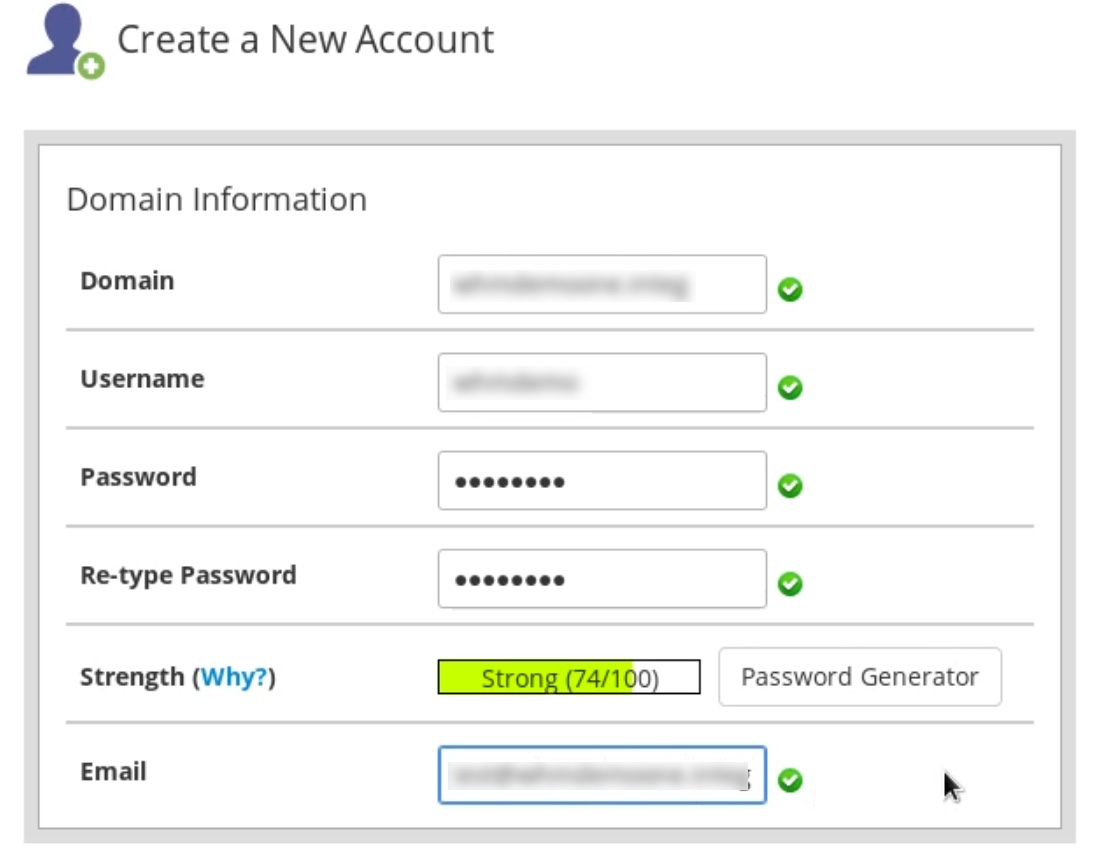Screen dimensions: 1096x856
Task: Click the green checkmark beside the Password field
Action: [x=790, y=486]
